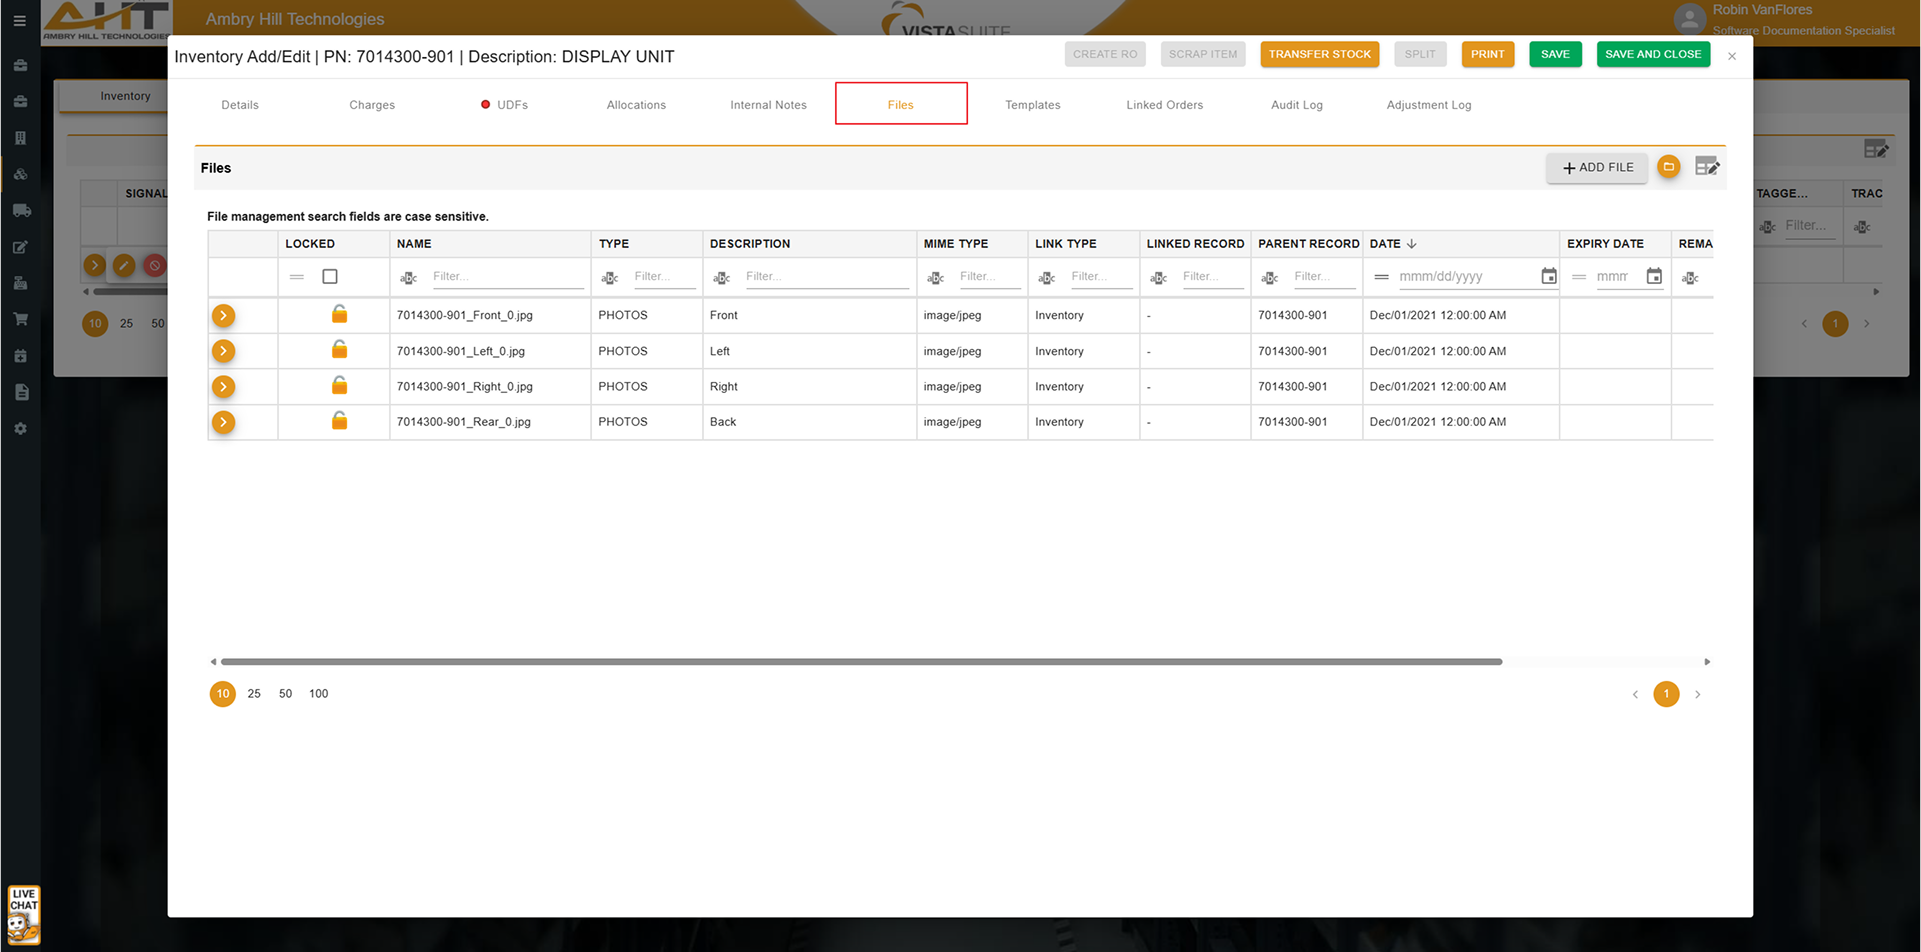Screen dimensions: 1921x952
Task: Click the hamburger menu icon in the sidebar
Action: pos(19,21)
